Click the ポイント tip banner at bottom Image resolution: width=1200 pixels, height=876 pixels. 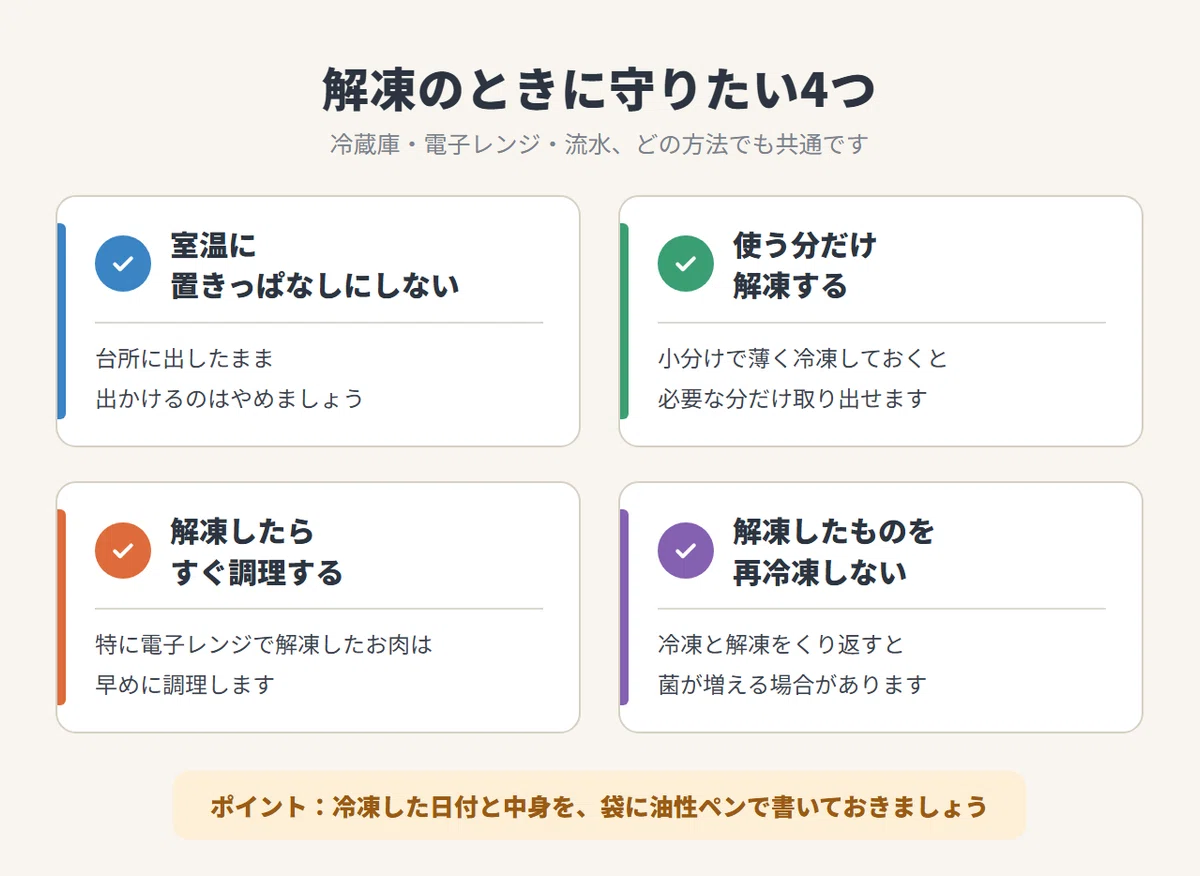599,805
